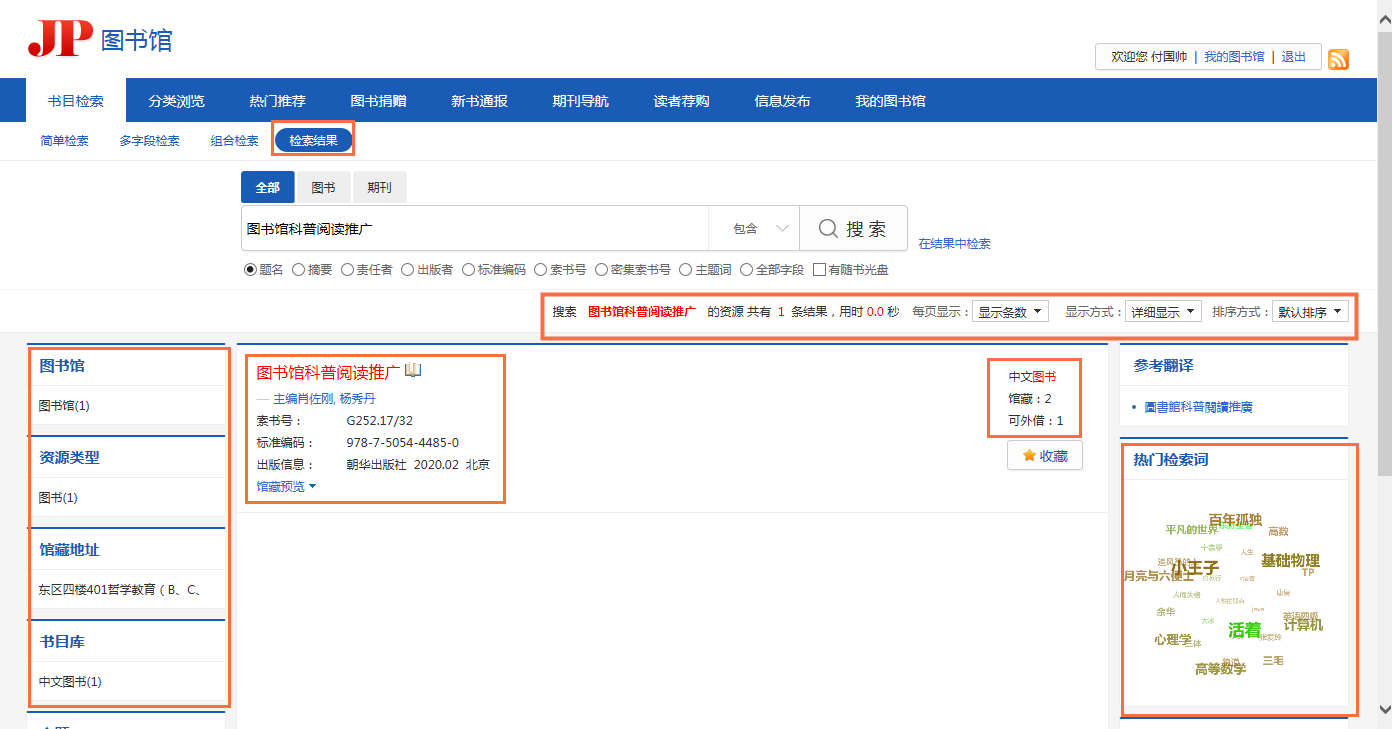Click the 收藏 star button
Screen dimensions: 1392x729
pyautogui.click(x=1045, y=456)
